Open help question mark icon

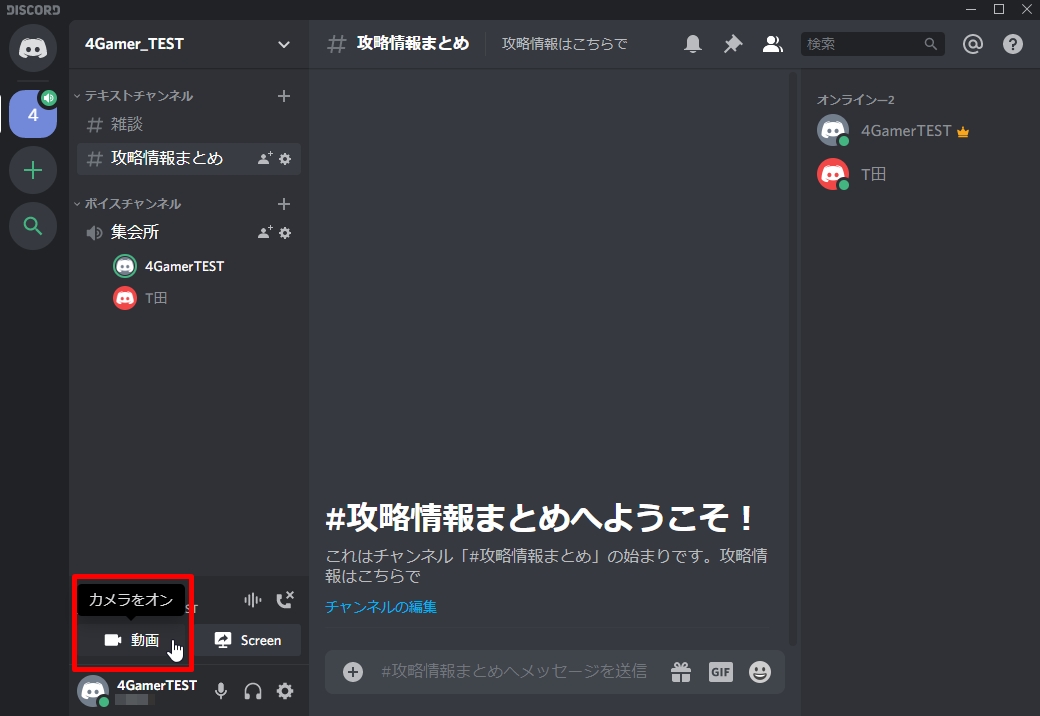pyautogui.click(x=1013, y=44)
